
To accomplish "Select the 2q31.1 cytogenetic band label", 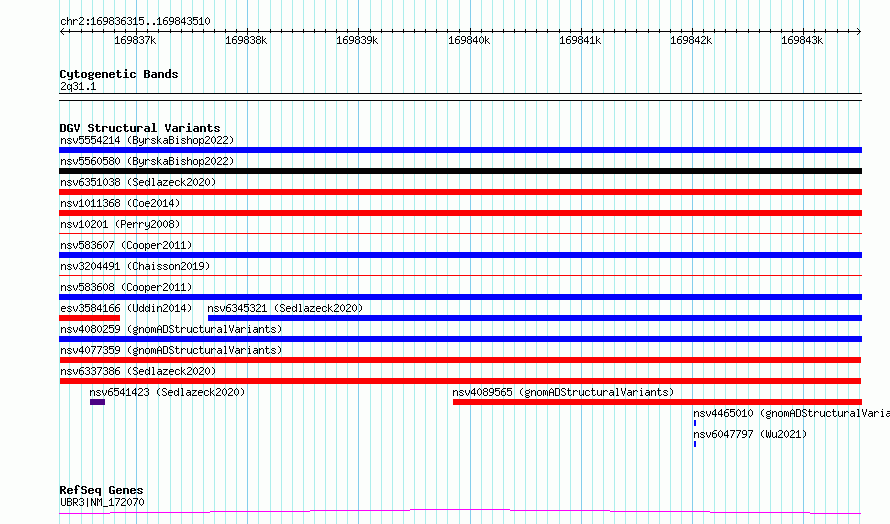I will [78, 86].
